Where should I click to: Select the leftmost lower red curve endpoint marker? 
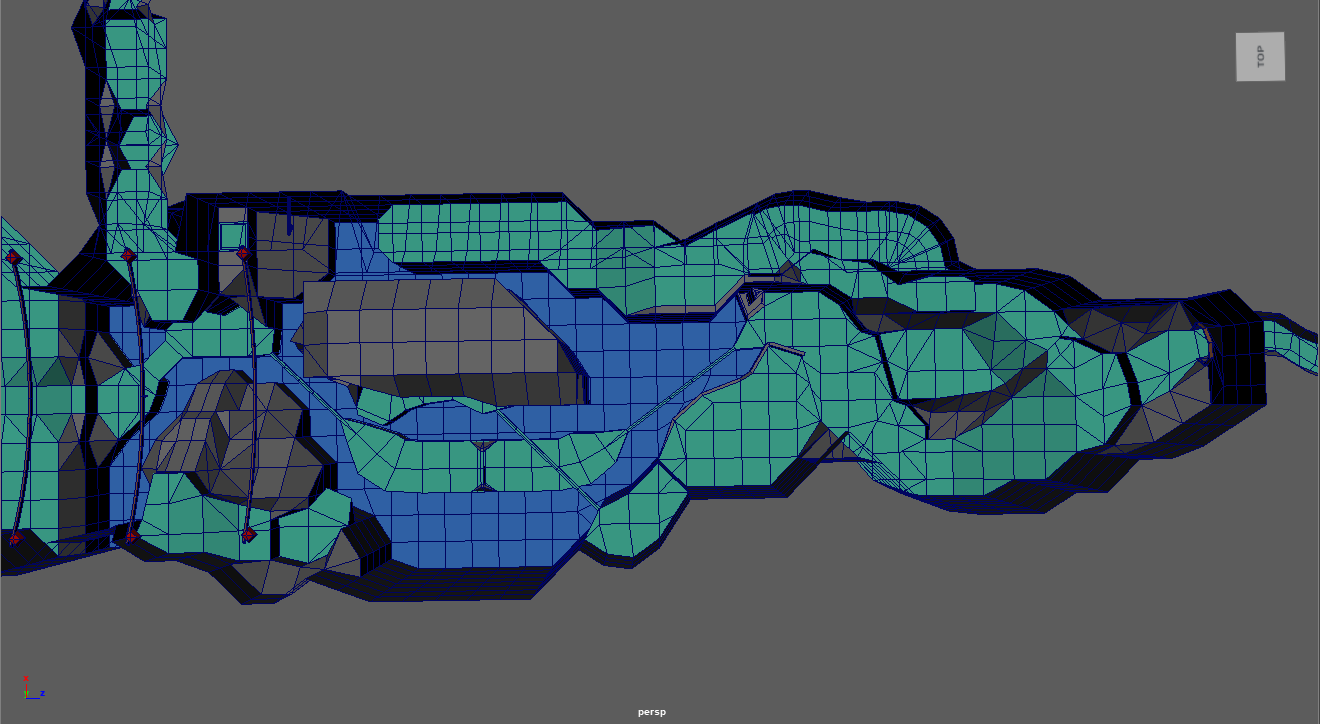point(15,539)
